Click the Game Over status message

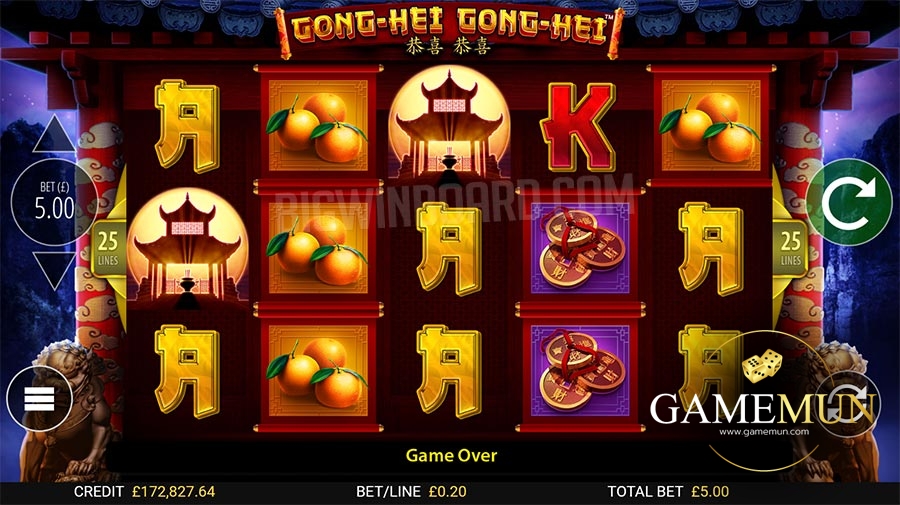pos(451,456)
